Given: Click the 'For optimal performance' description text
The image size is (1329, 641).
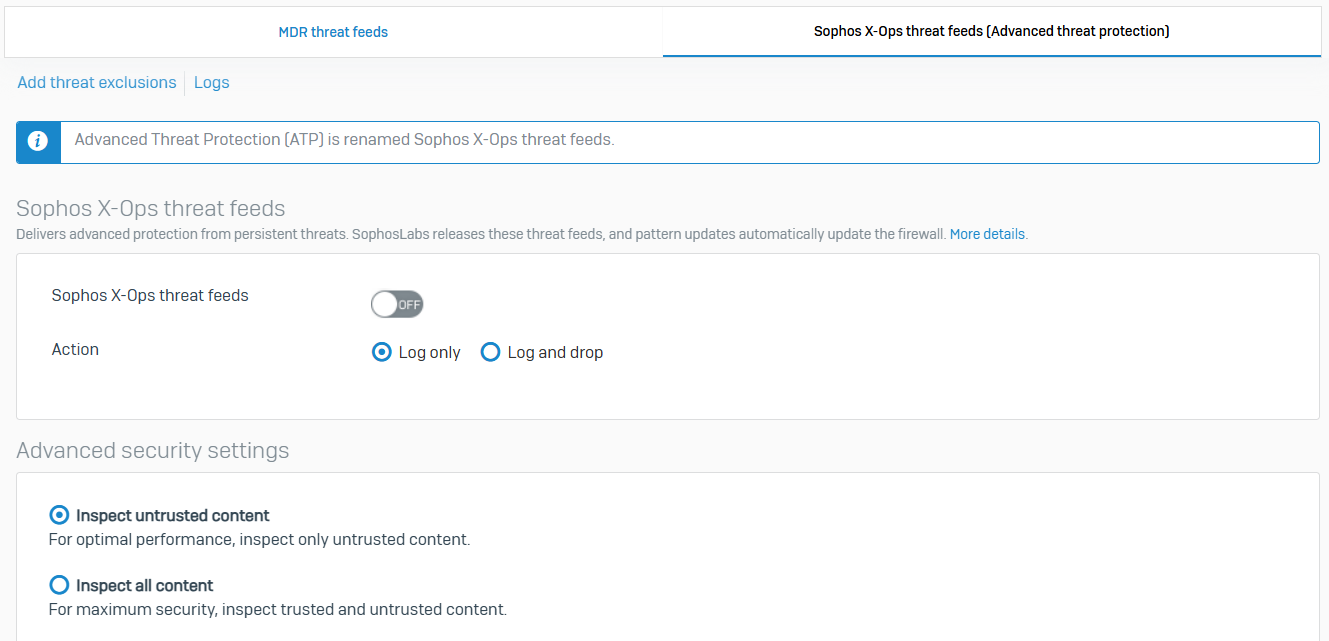Looking at the screenshot, I should (x=259, y=540).
